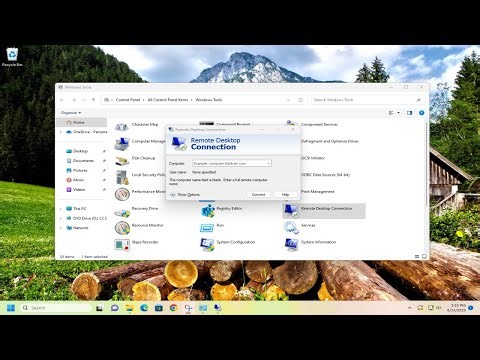The height and width of the screenshot is (360, 480).
Task: Click the Snipping Tool taskbar icon
Action: pyautogui.click(x=188, y=308)
